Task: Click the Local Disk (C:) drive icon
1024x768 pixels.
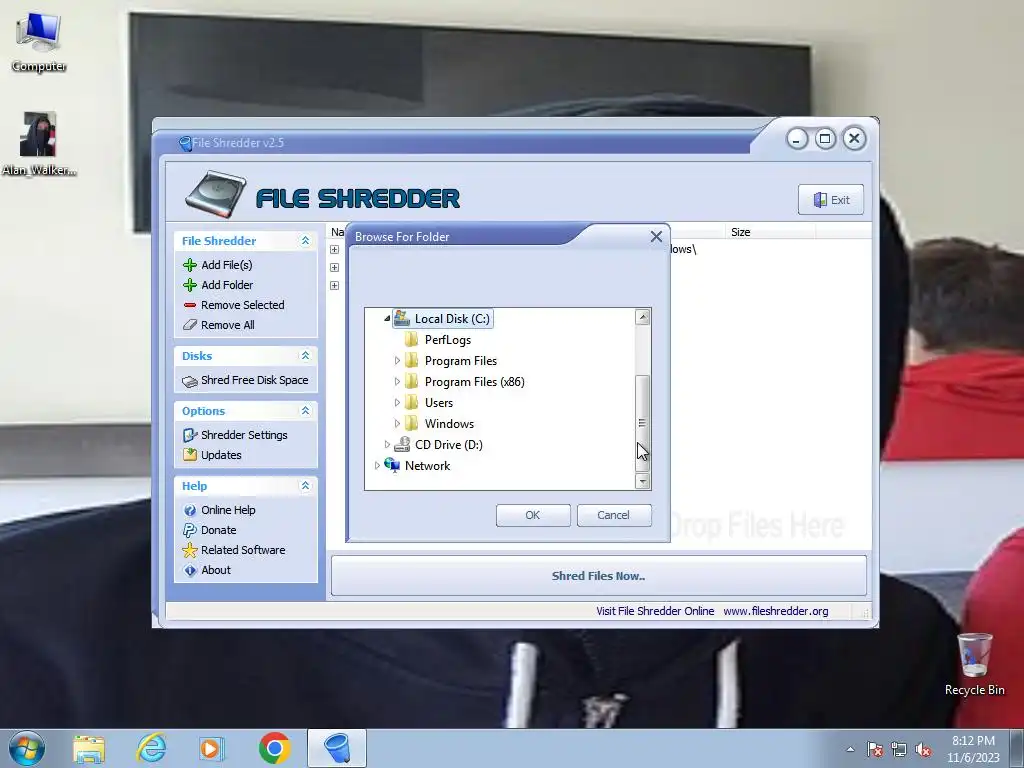Action: click(x=402, y=318)
